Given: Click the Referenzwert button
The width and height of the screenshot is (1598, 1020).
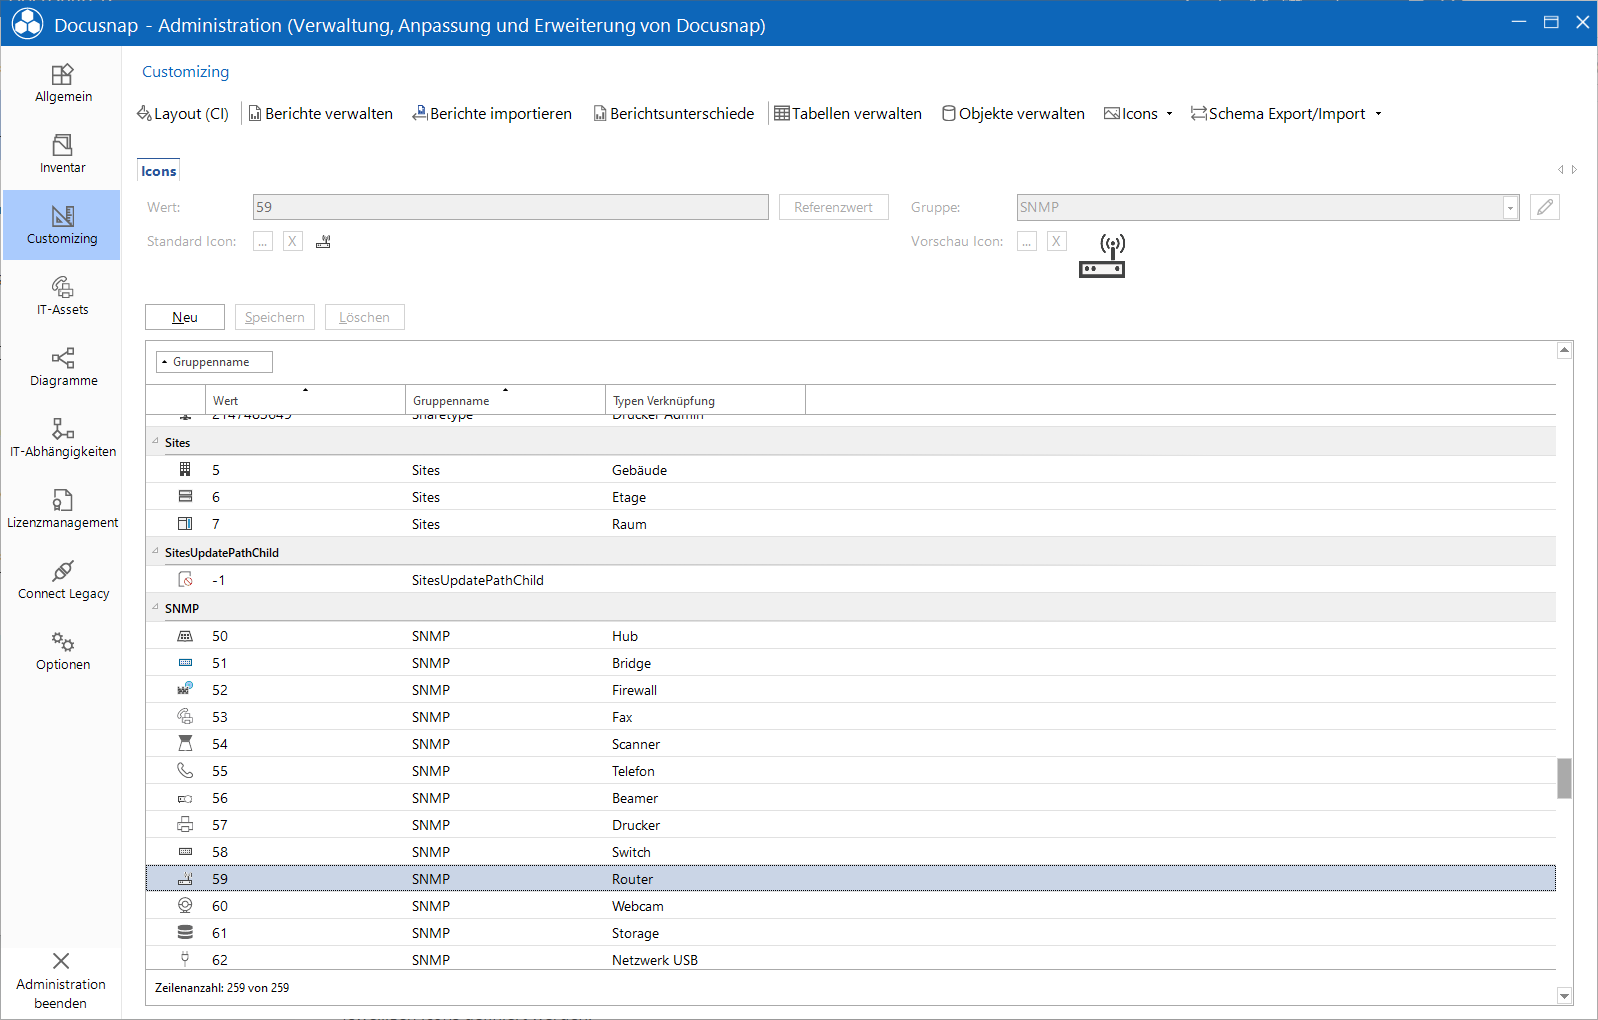Looking at the screenshot, I should 833,207.
